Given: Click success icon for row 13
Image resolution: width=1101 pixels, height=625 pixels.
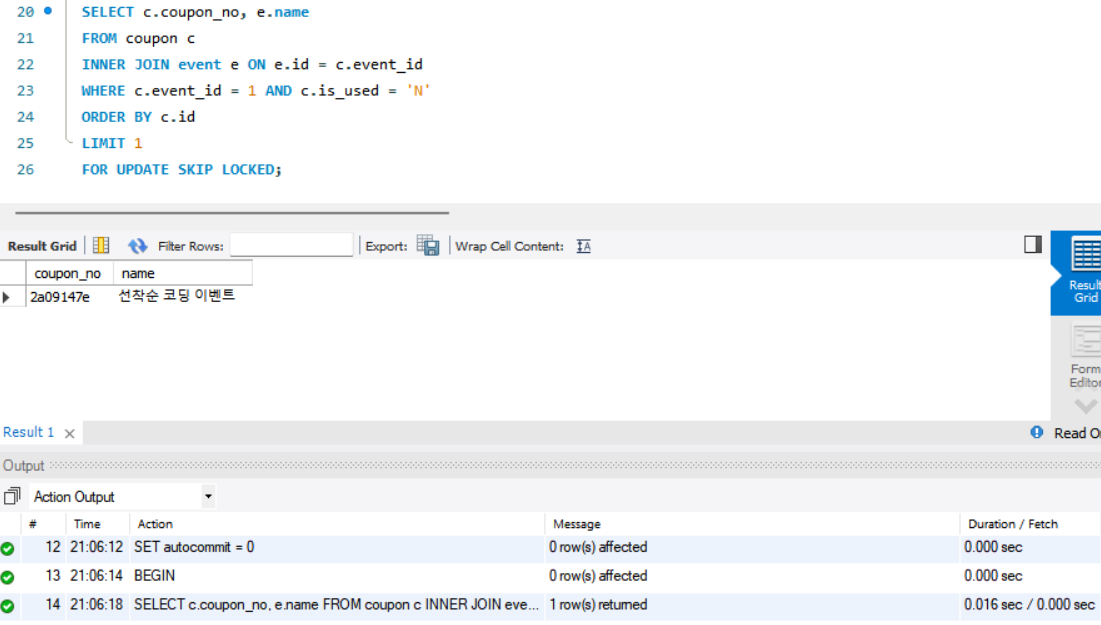Looking at the screenshot, I should [8, 577].
